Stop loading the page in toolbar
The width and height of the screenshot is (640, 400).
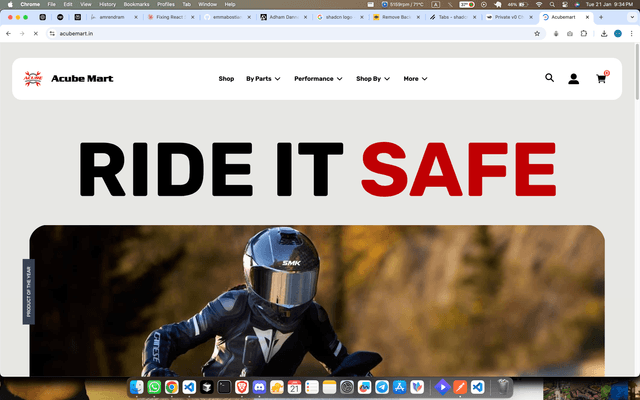pyautogui.click(x=37, y=33)
